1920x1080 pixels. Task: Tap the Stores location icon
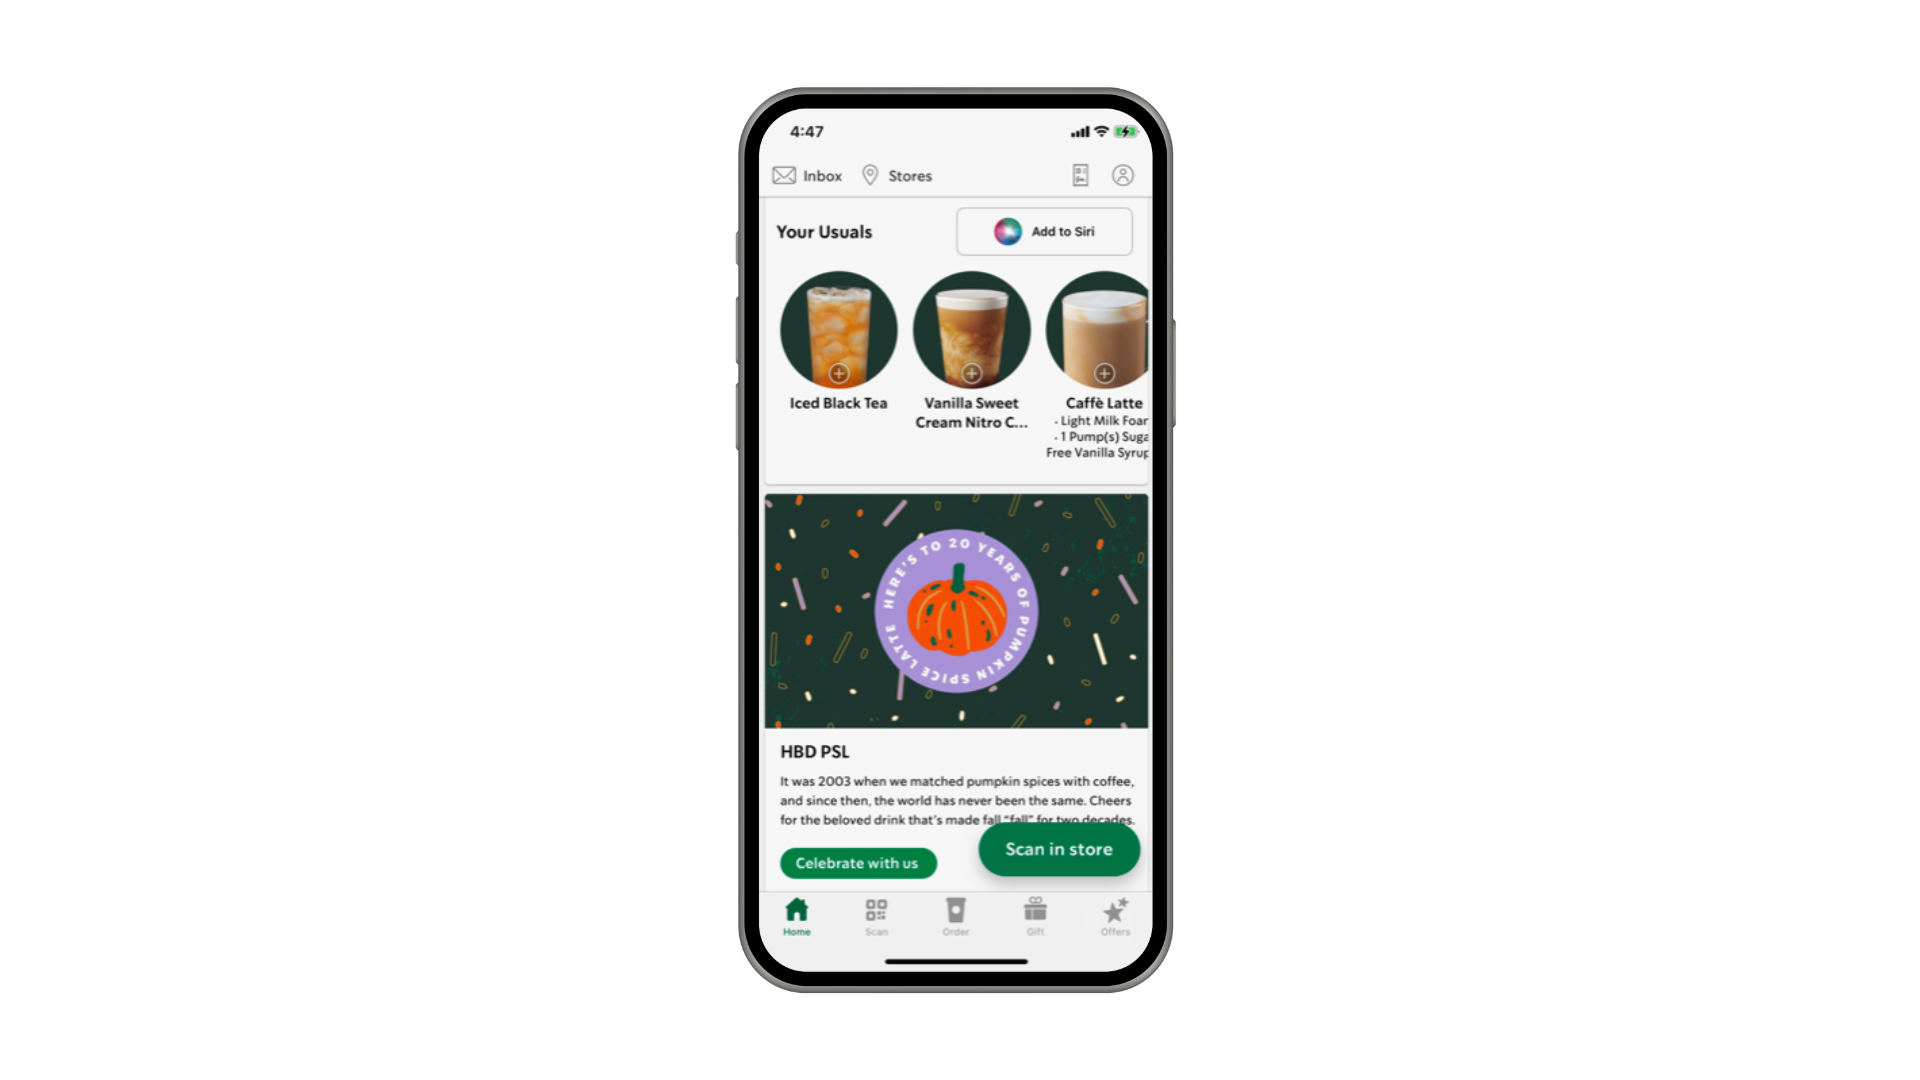click(x=870, y=175)
